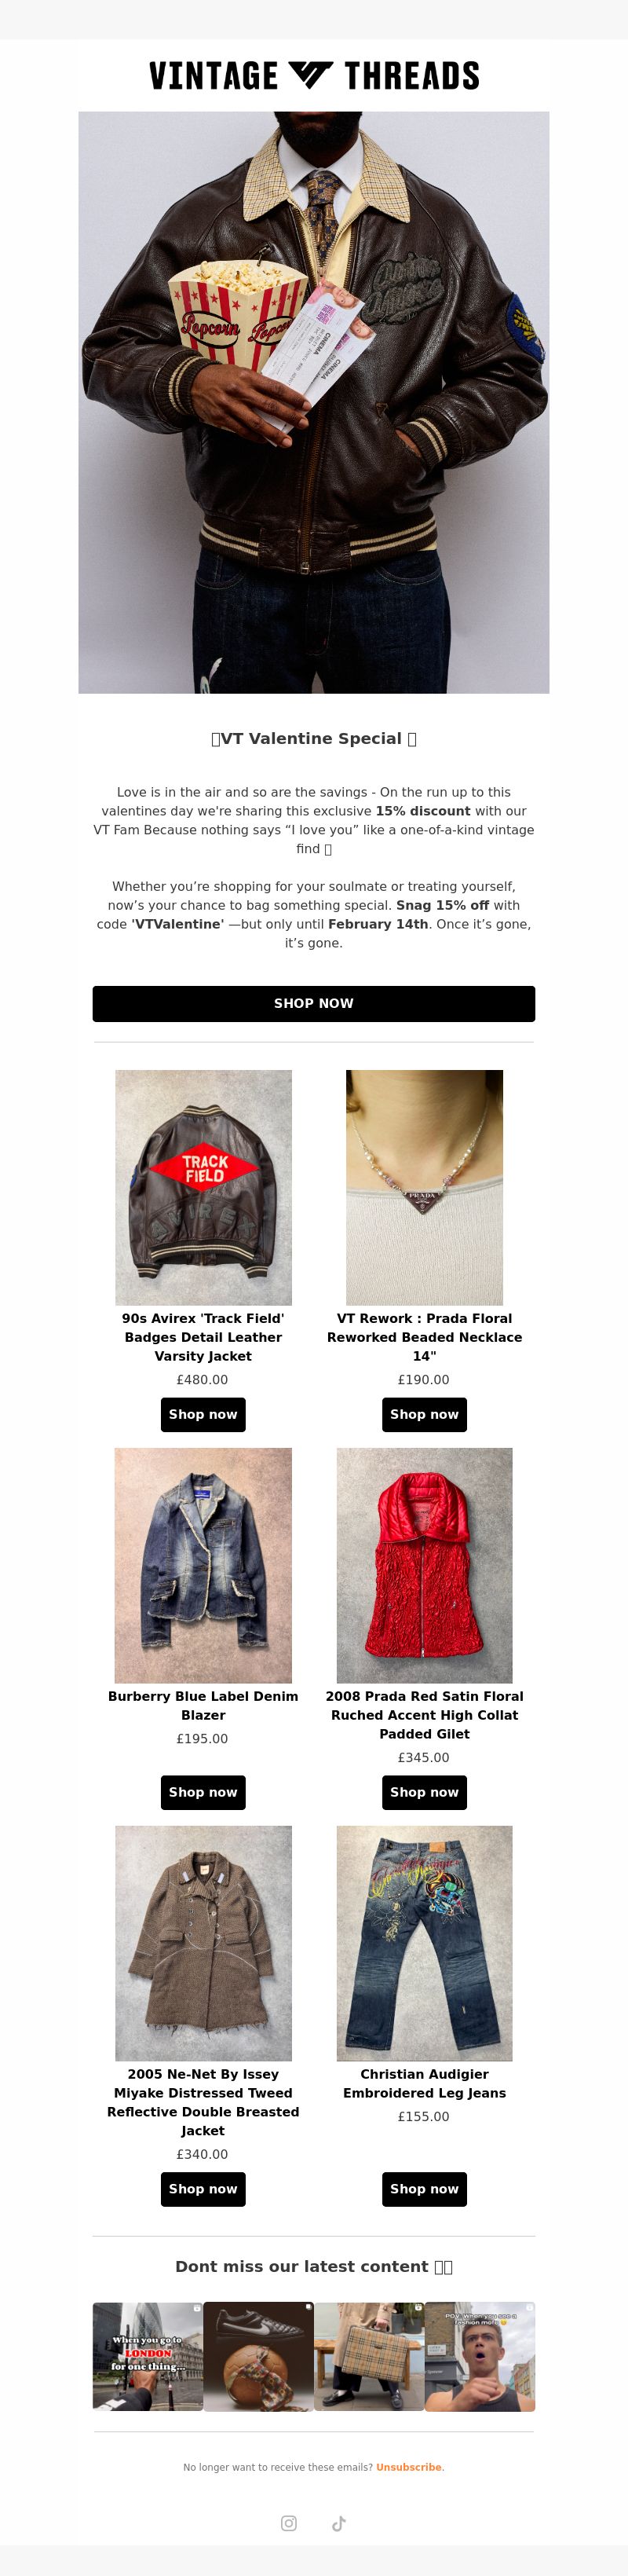The height and width of the screenshot is (2576, 628).
Task: Open the Prada beaded necklace image
Action: coord(424,1187)
